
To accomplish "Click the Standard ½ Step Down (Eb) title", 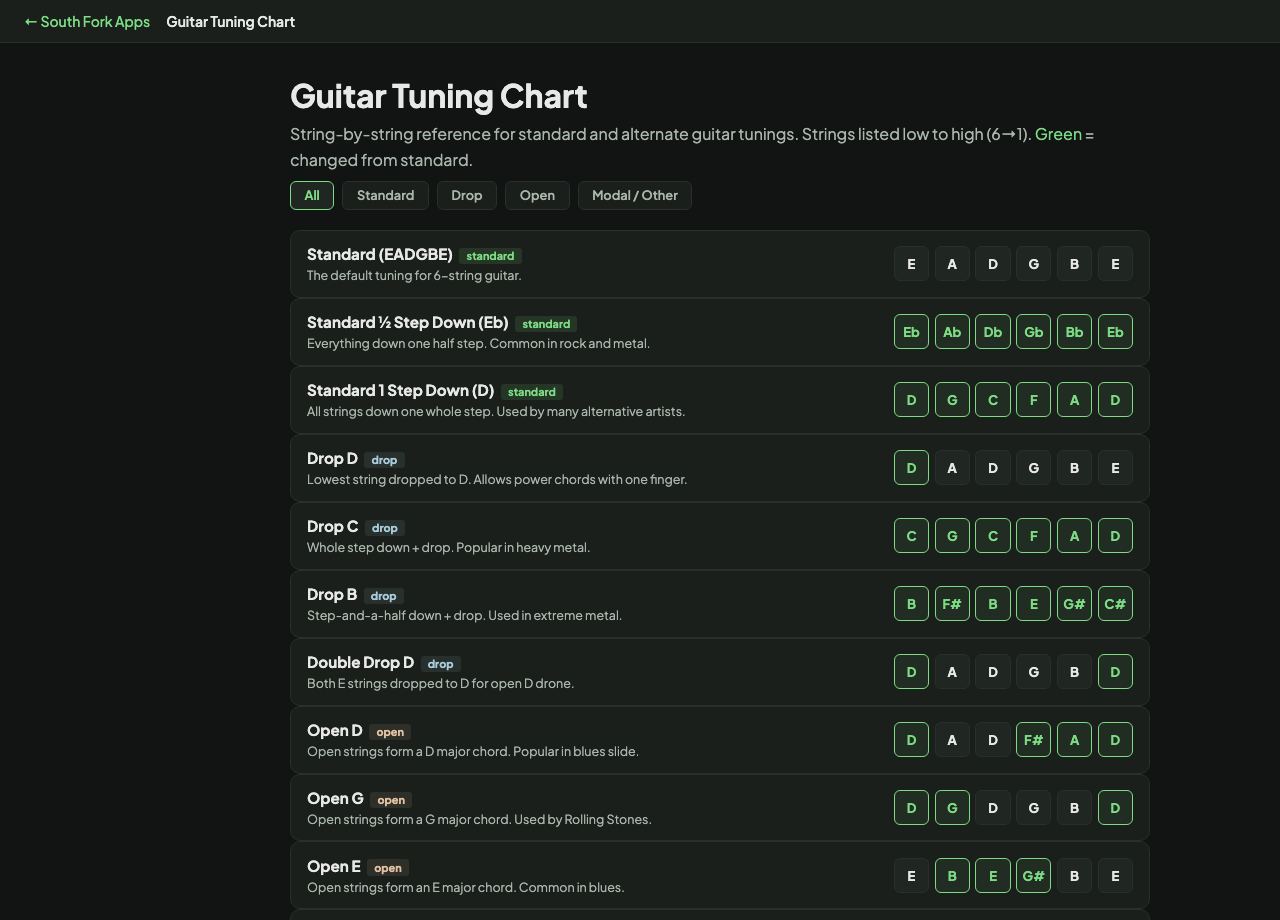I will coord(408,322).
